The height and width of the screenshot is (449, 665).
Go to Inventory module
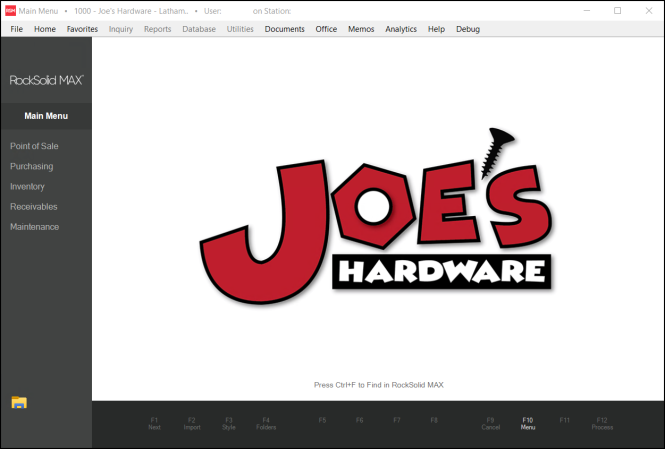[x=27, y=187]
